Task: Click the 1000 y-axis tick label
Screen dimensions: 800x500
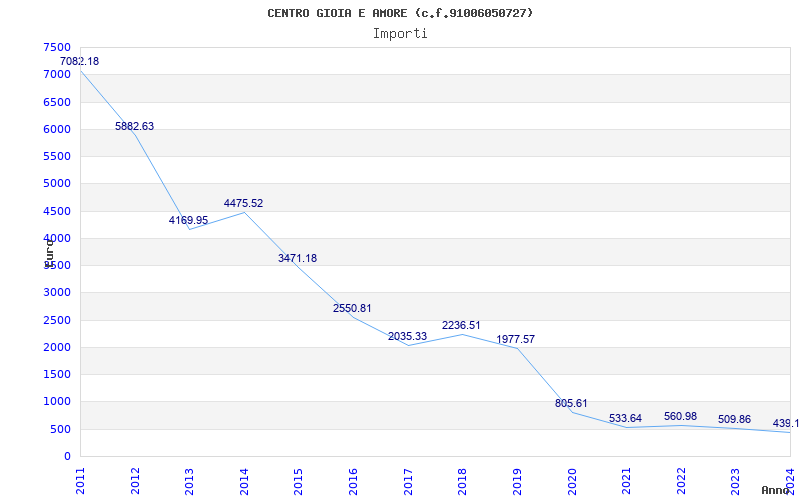Action: point(55,402)
